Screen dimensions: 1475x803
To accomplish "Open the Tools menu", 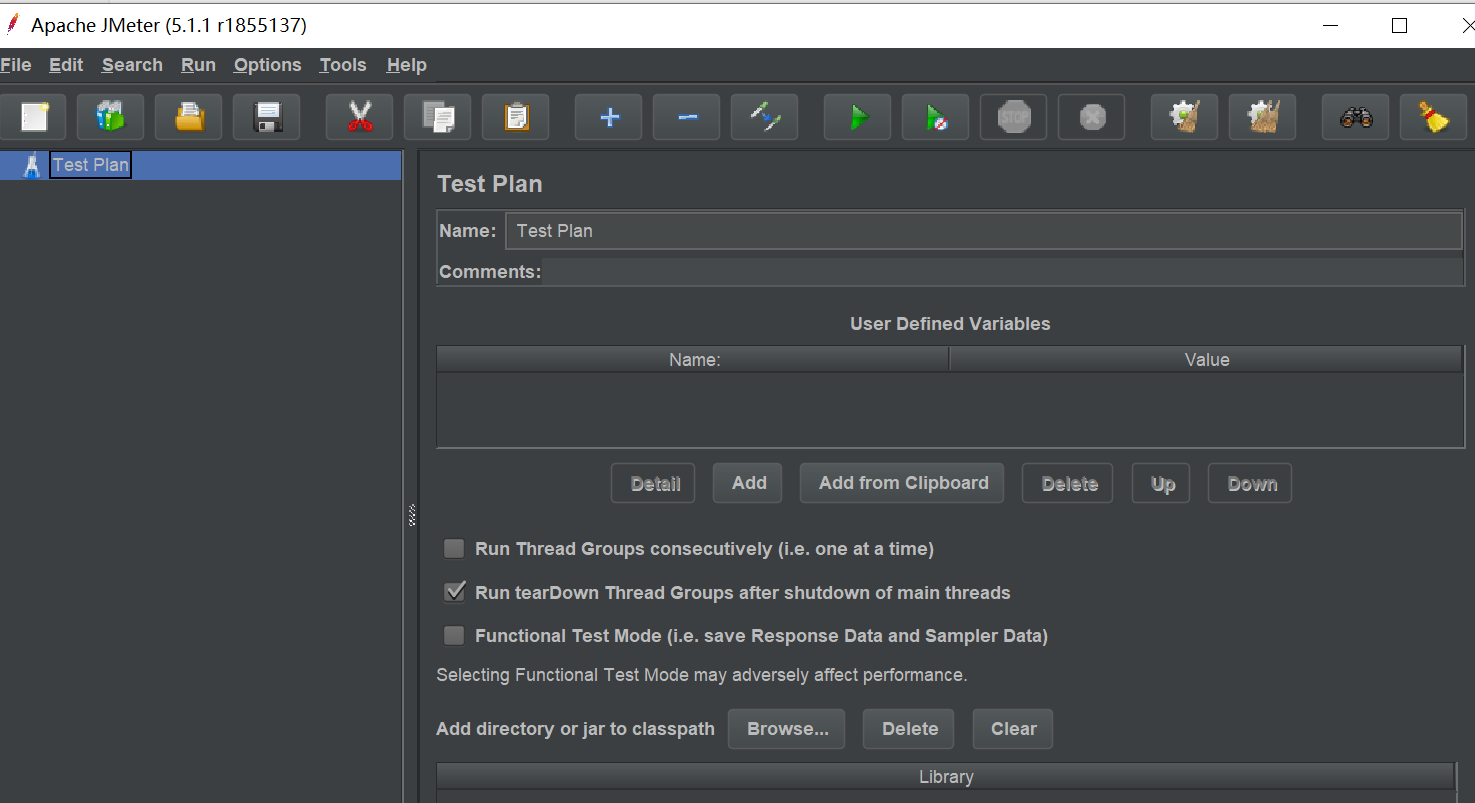I will coord(343,65).
